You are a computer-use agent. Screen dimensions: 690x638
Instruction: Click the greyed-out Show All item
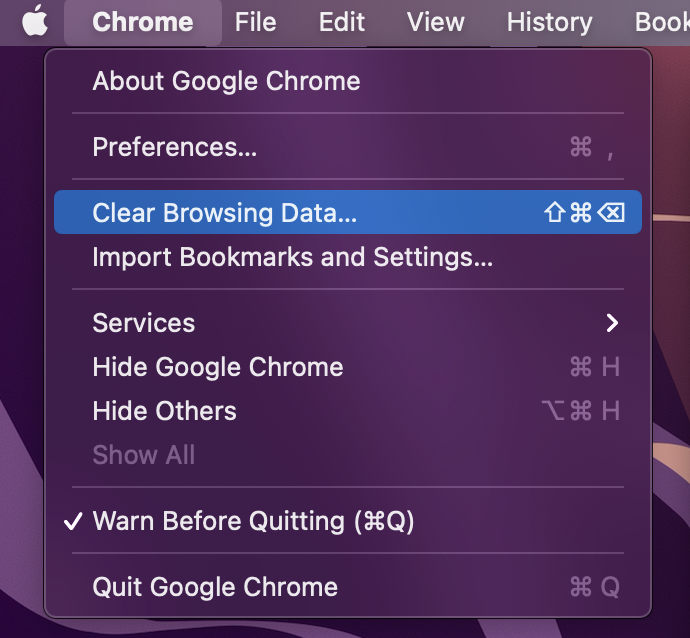[x=144, y=455]
